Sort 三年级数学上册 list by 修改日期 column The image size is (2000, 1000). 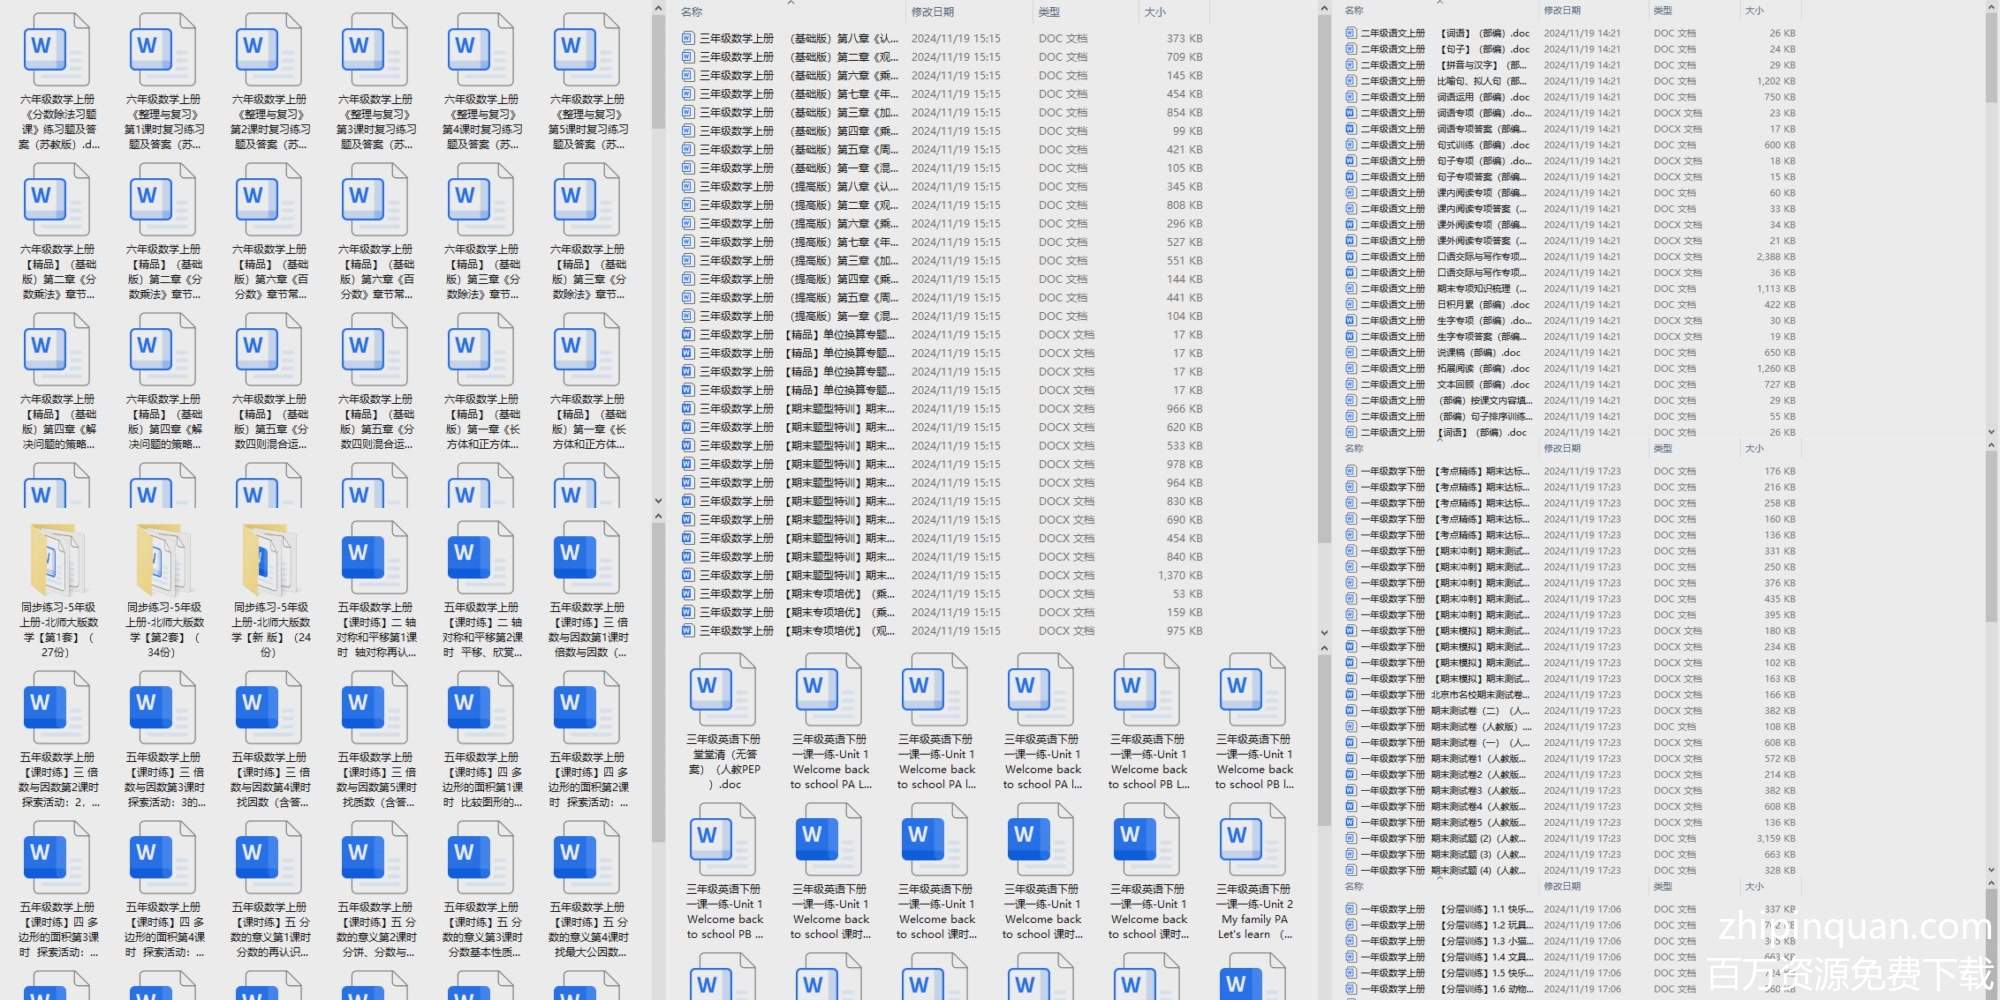(x=932, y=12)
